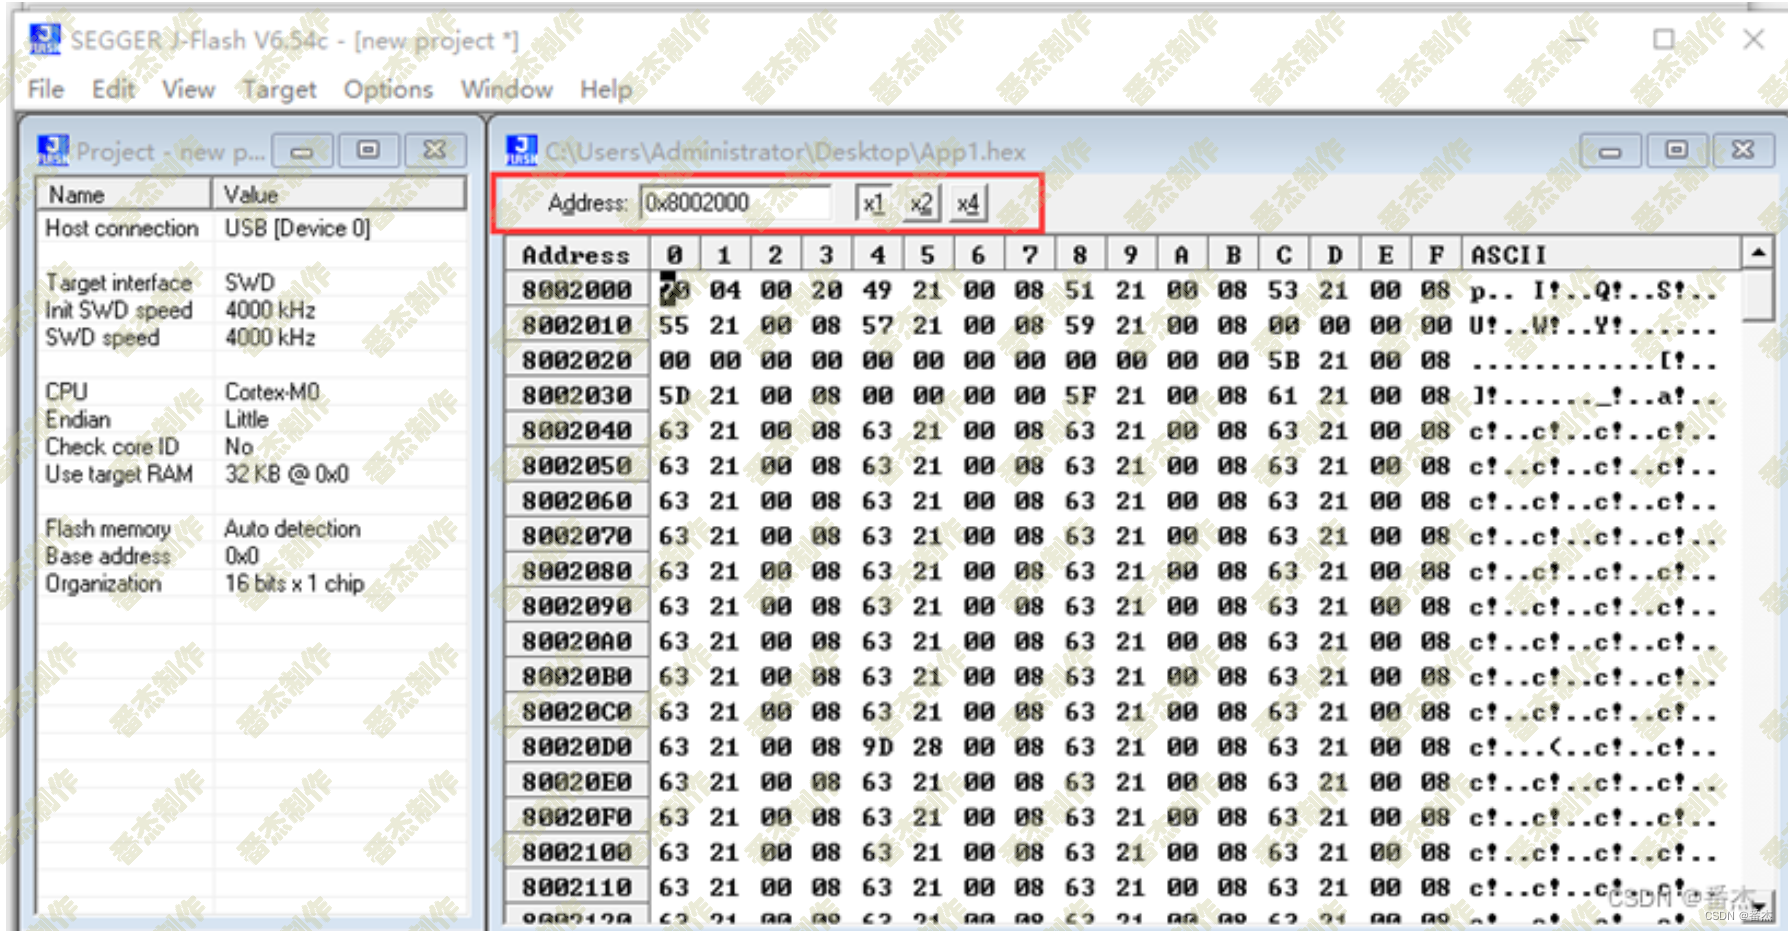Click byte 9D in row 80020D0

tap(877, 747)
